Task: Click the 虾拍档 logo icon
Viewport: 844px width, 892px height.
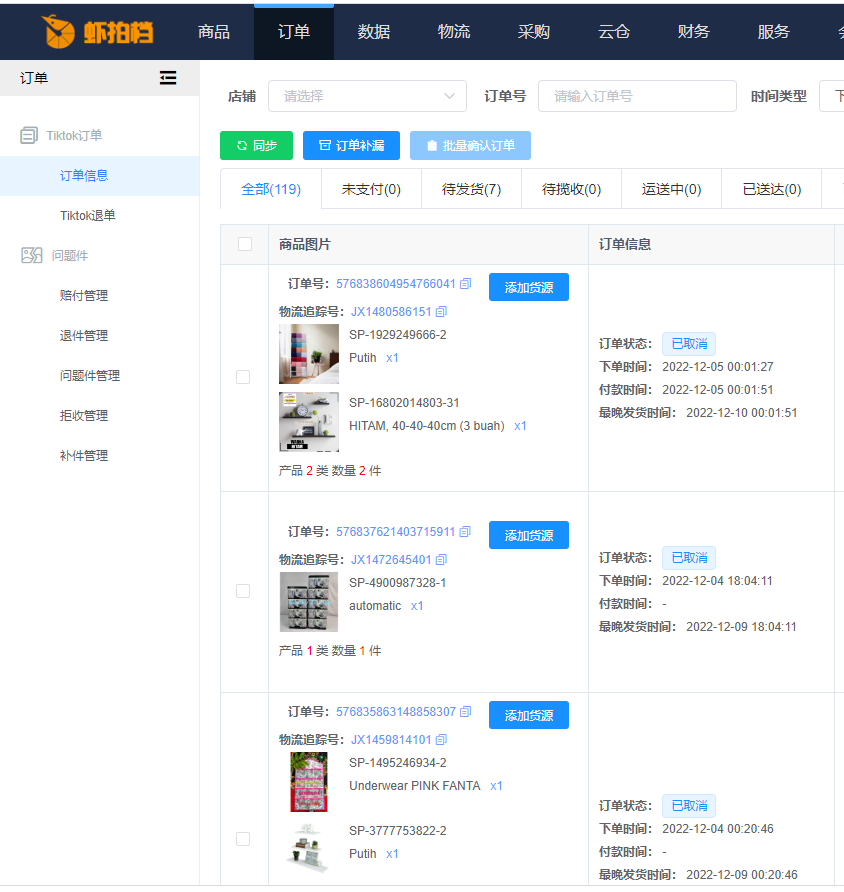Action: (x=59, y=31)
